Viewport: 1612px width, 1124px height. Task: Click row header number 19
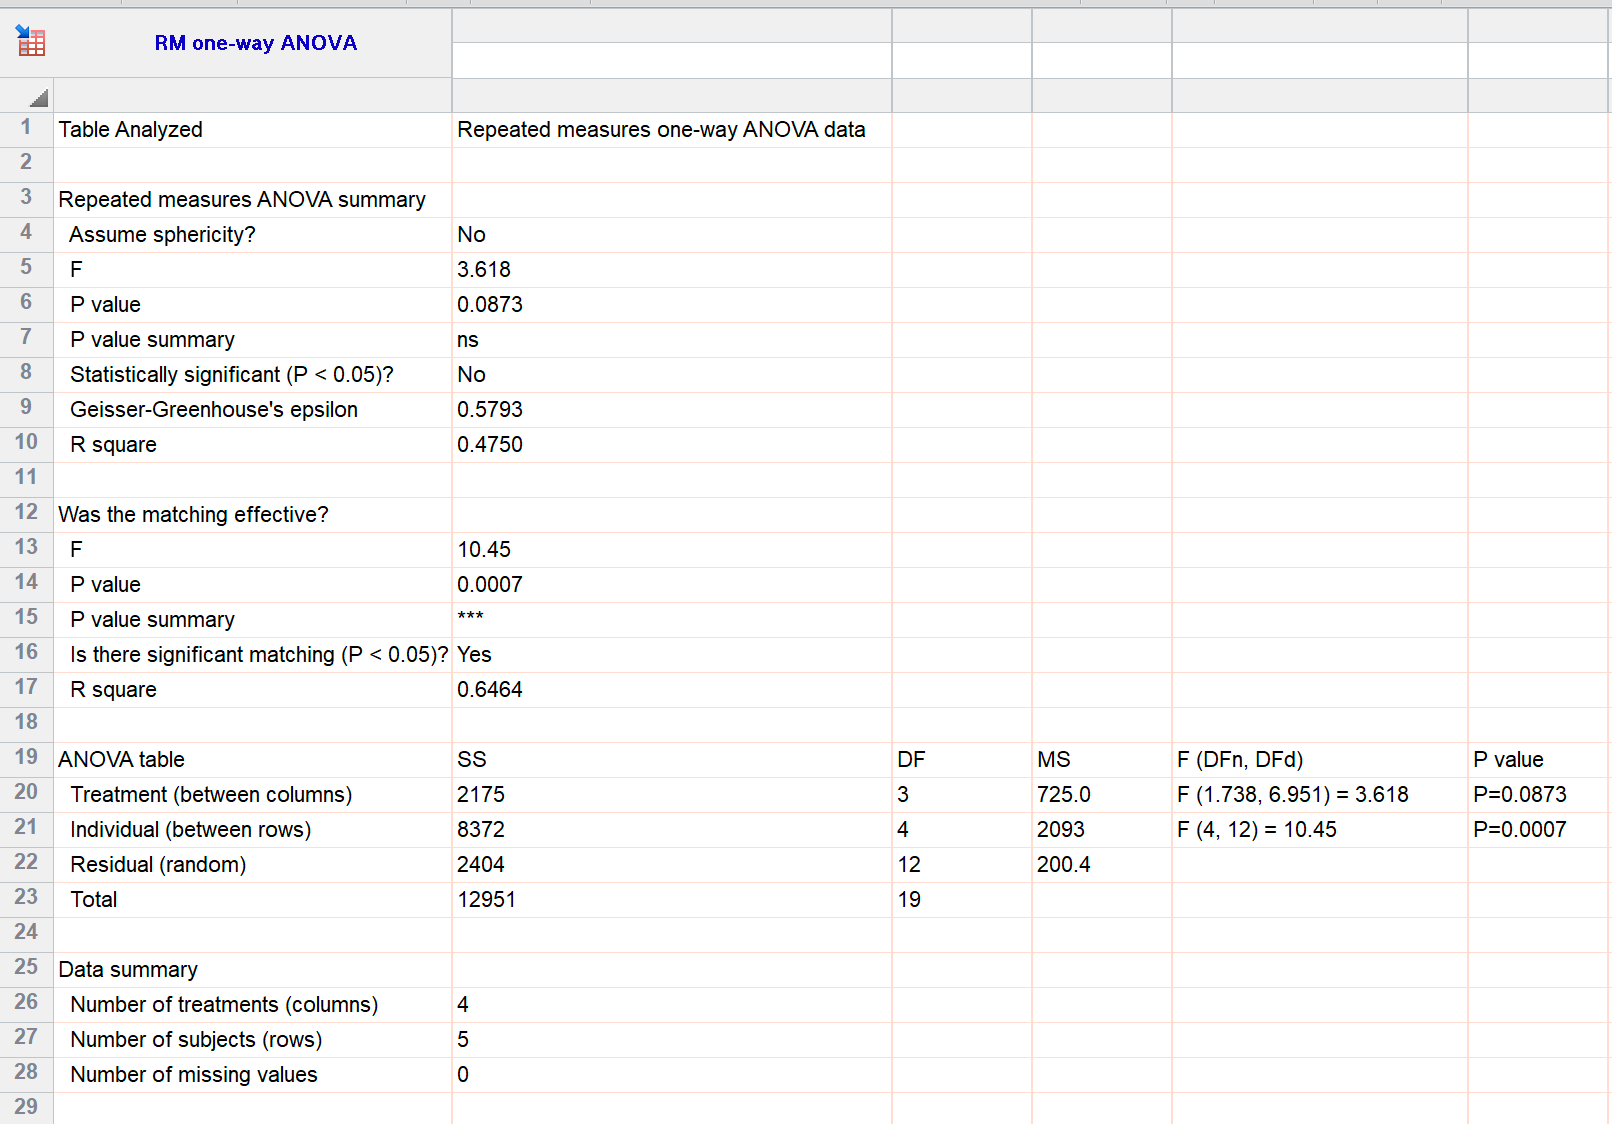(26, 757)
